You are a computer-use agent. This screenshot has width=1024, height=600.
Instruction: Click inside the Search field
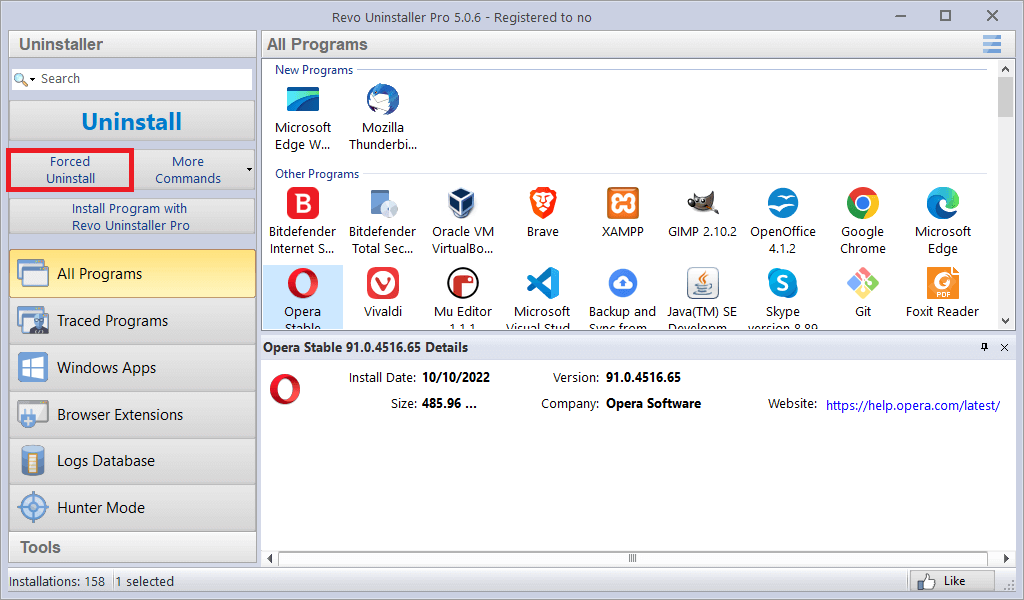140,78
